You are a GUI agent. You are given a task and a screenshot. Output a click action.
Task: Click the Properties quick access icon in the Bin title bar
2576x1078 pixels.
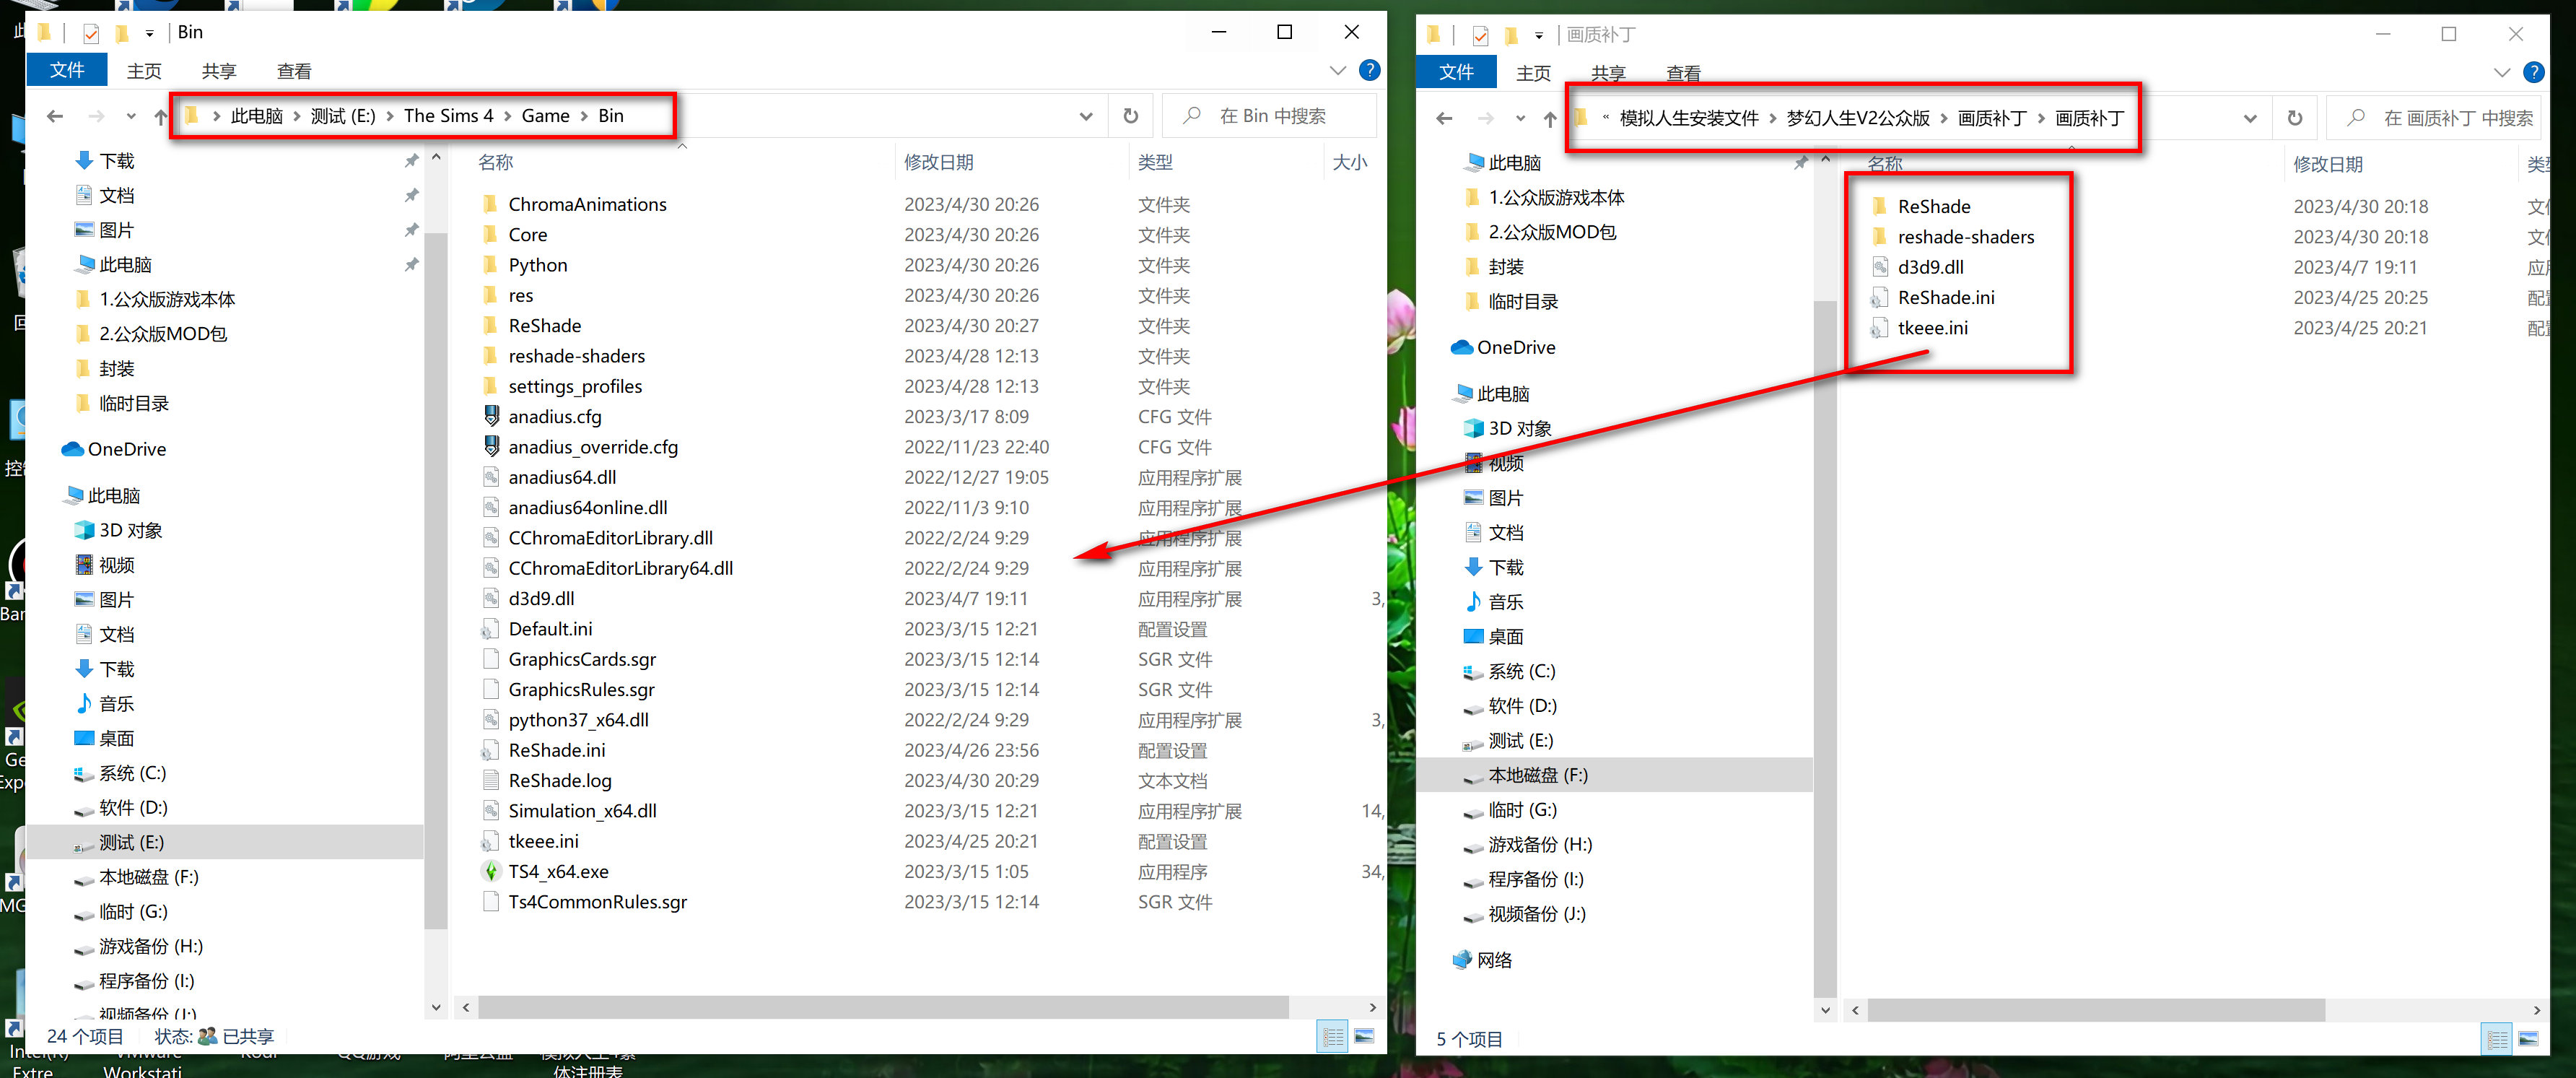click(x=91, y=33)
